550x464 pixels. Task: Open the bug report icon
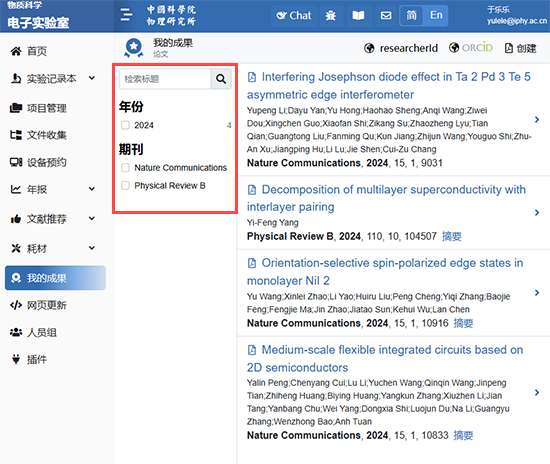330,15
